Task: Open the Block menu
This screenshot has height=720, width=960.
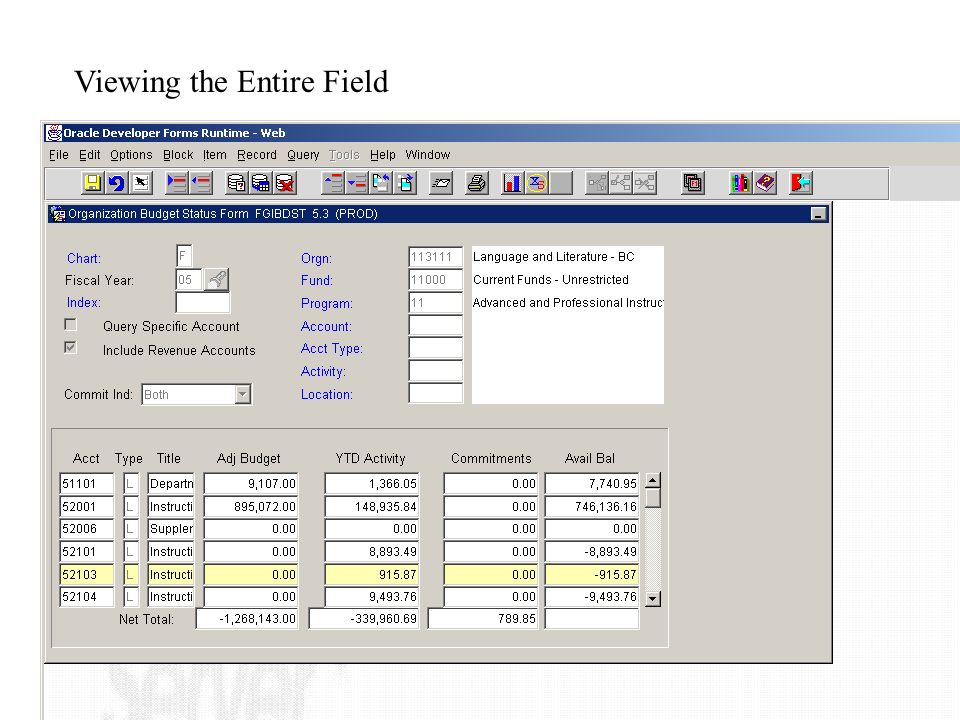Action: [178, 155]
